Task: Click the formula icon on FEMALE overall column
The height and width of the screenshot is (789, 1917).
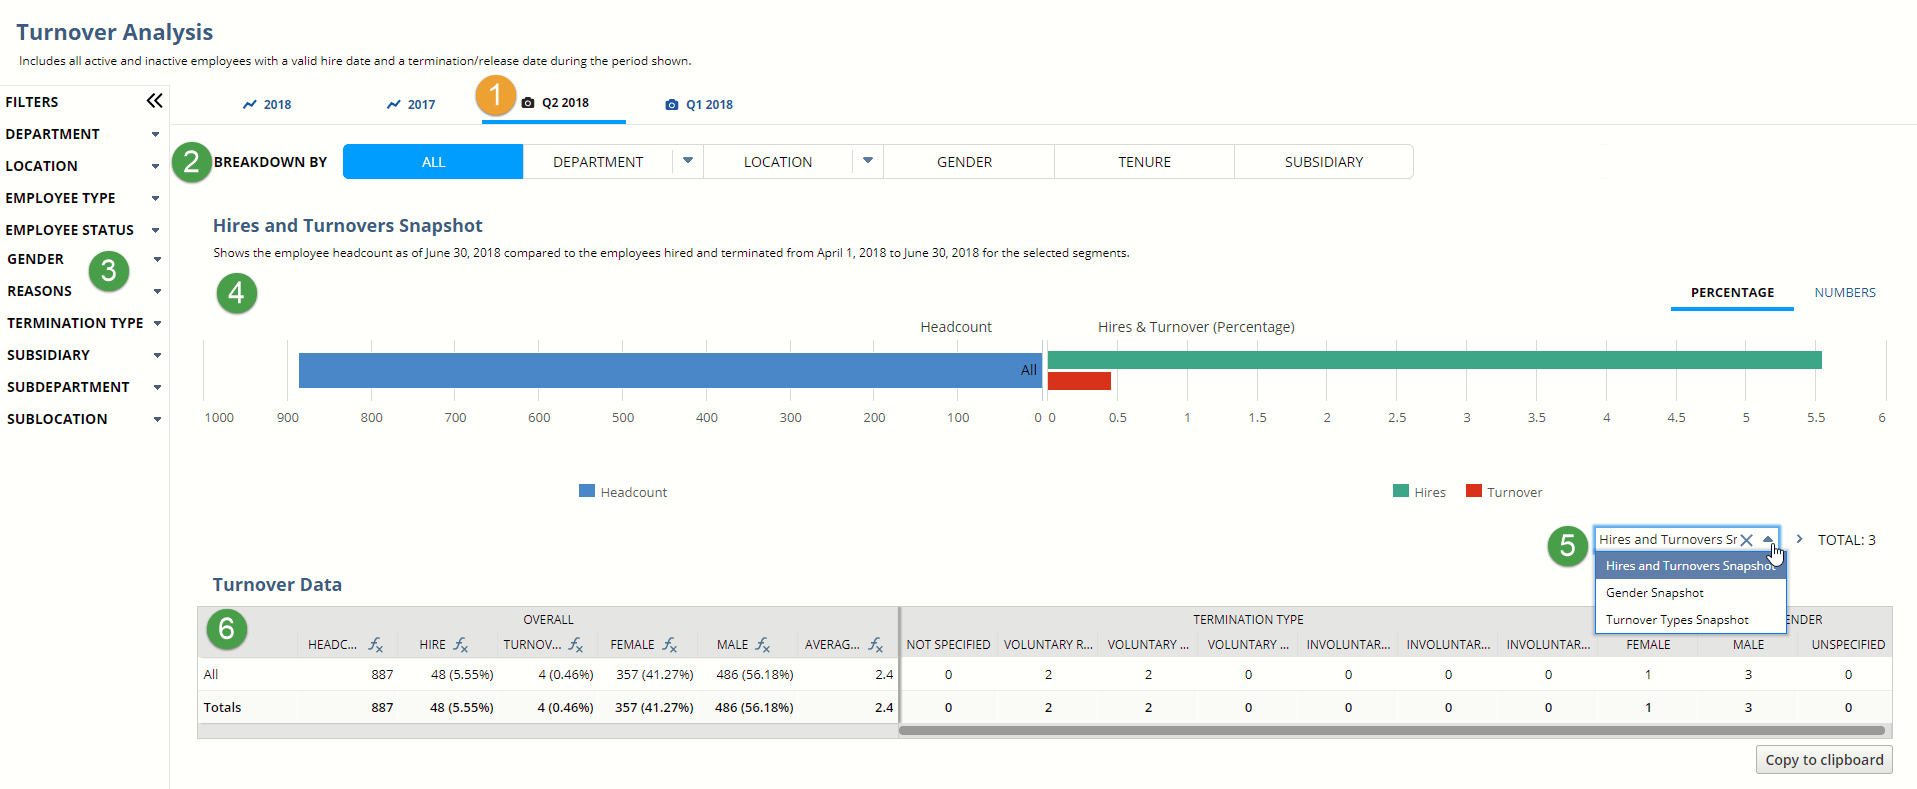Action: (x=670, y=645)
